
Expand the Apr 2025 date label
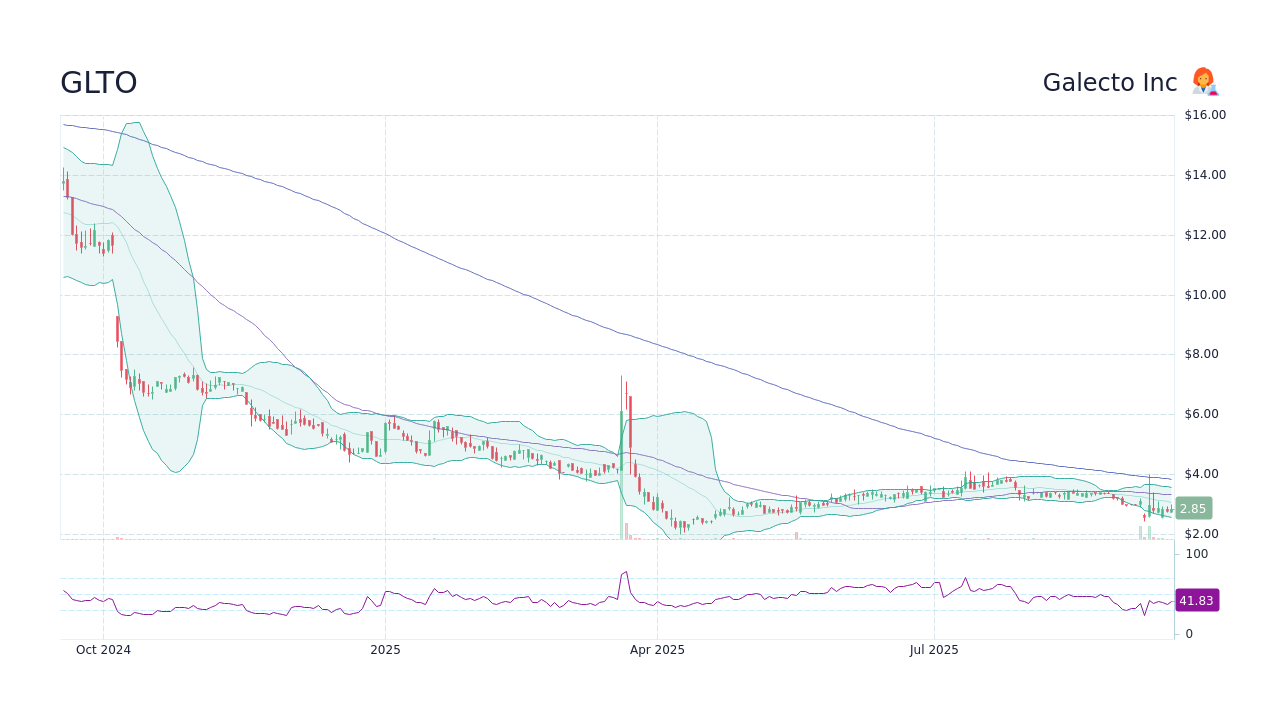[657, 649]
